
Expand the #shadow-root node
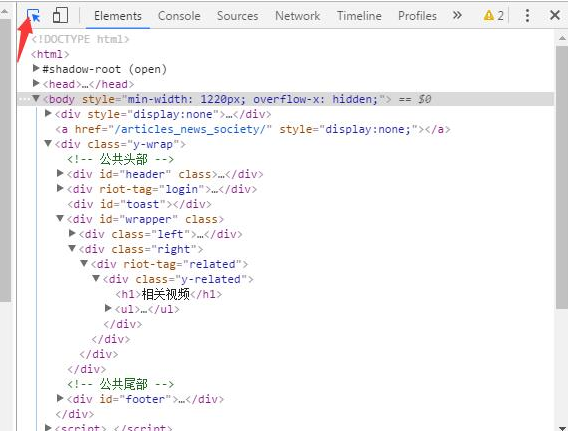[36, 68]
